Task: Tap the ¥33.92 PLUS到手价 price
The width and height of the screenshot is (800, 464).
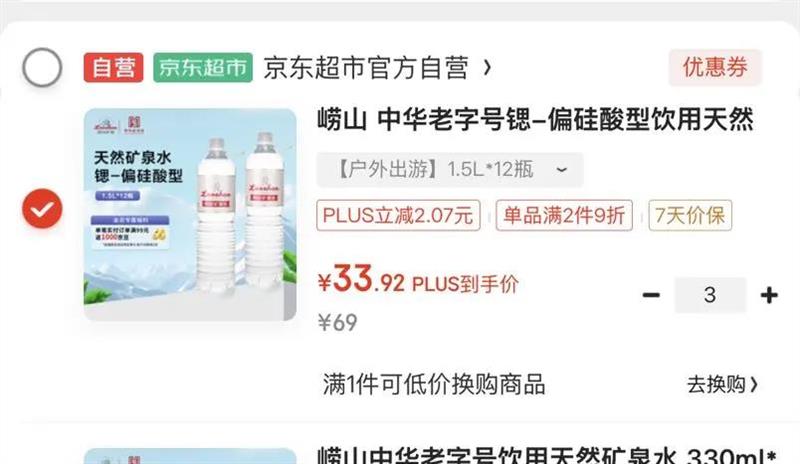Action: [x=418, y=280]
